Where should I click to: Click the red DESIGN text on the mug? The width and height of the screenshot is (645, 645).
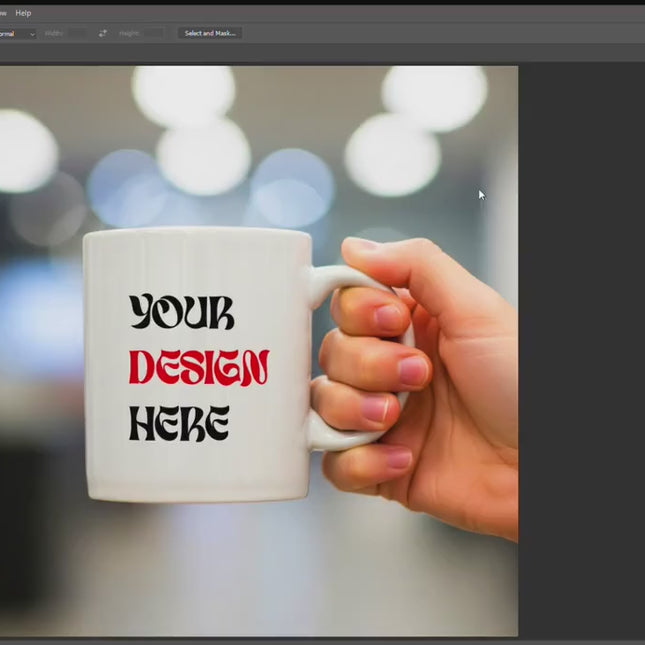pyautogui.click(x=199, y=367)
